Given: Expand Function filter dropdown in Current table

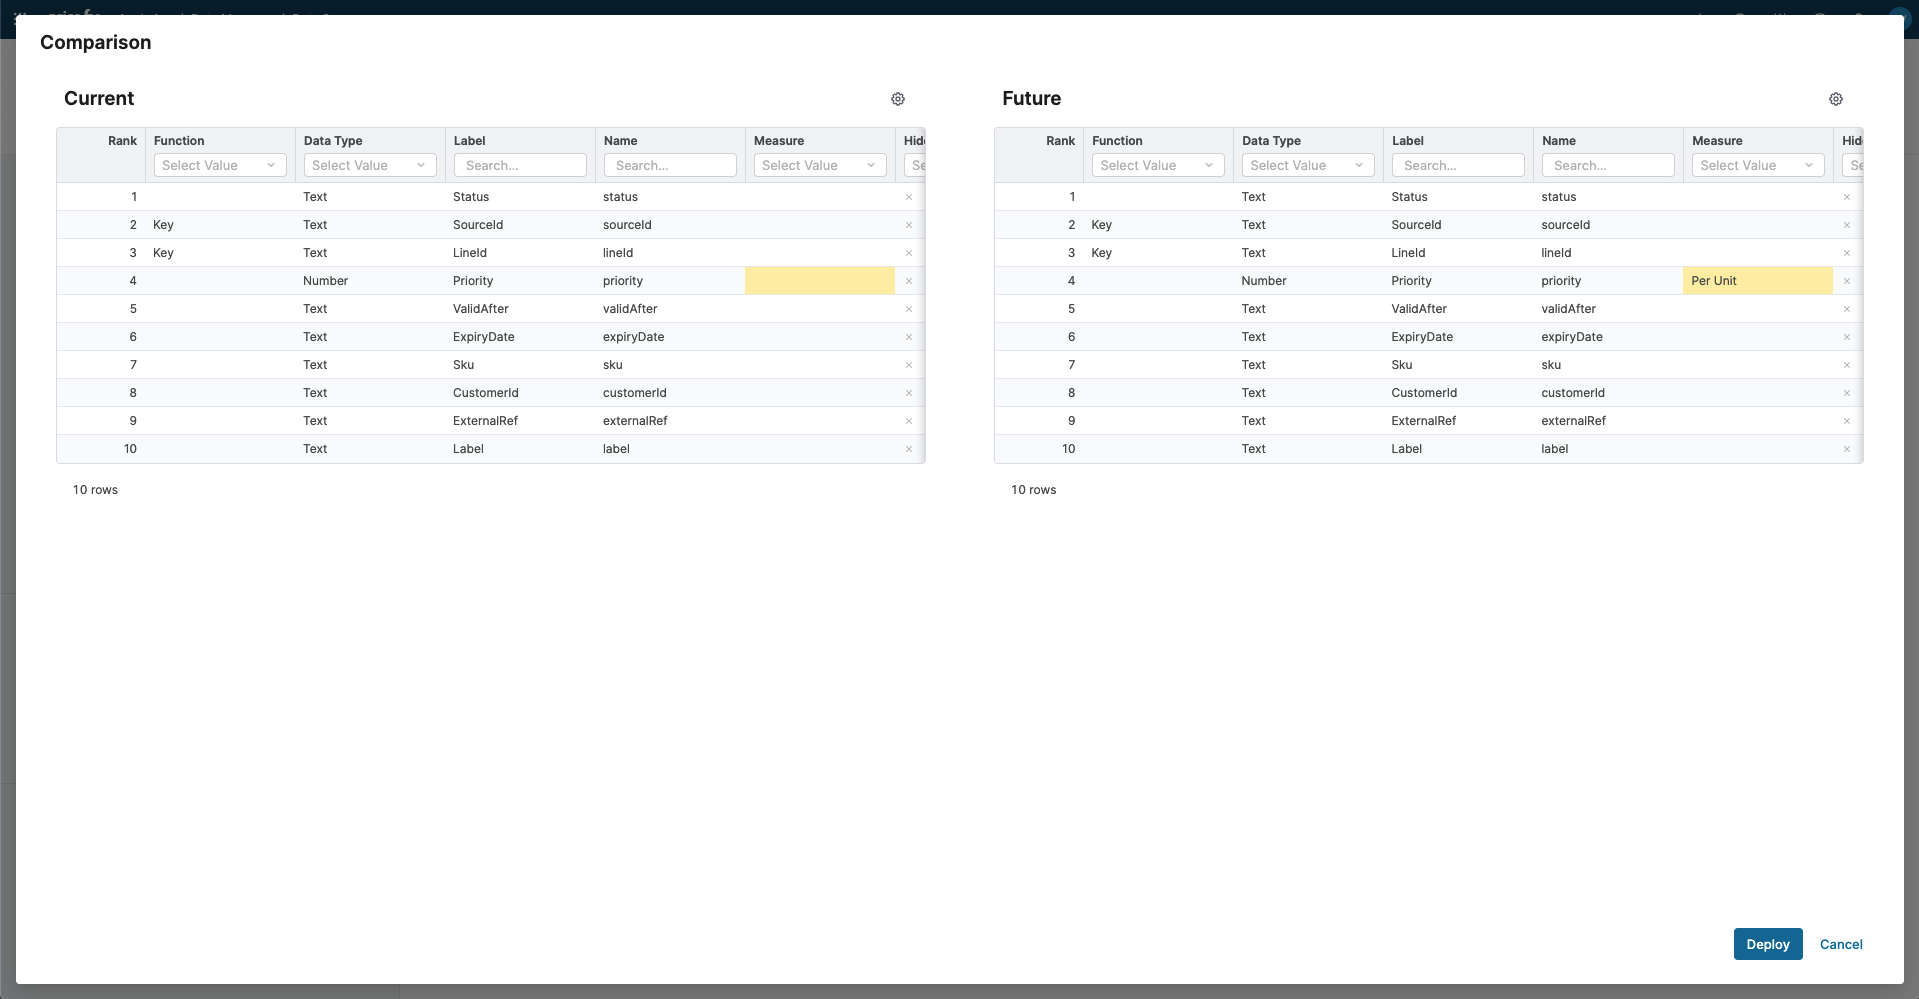Looking at the screenshot, I should pyautogui.click(x=220, y=165).
